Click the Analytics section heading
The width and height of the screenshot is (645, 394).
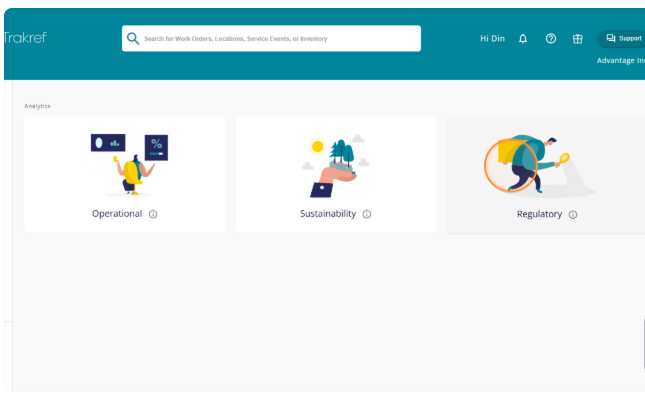point(37,106)
